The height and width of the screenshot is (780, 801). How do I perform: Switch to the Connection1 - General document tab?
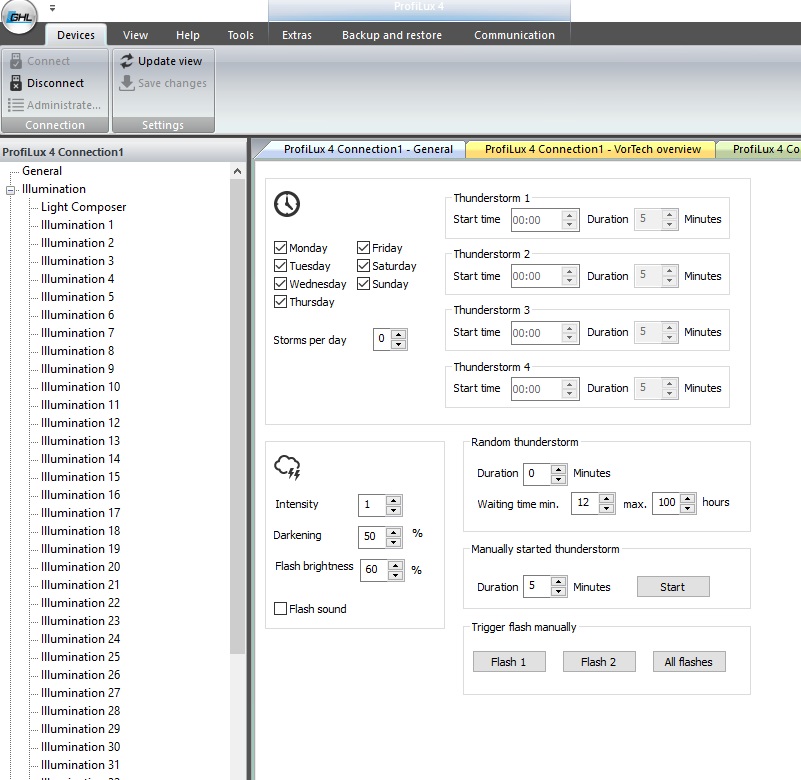(x=368, y=149)
